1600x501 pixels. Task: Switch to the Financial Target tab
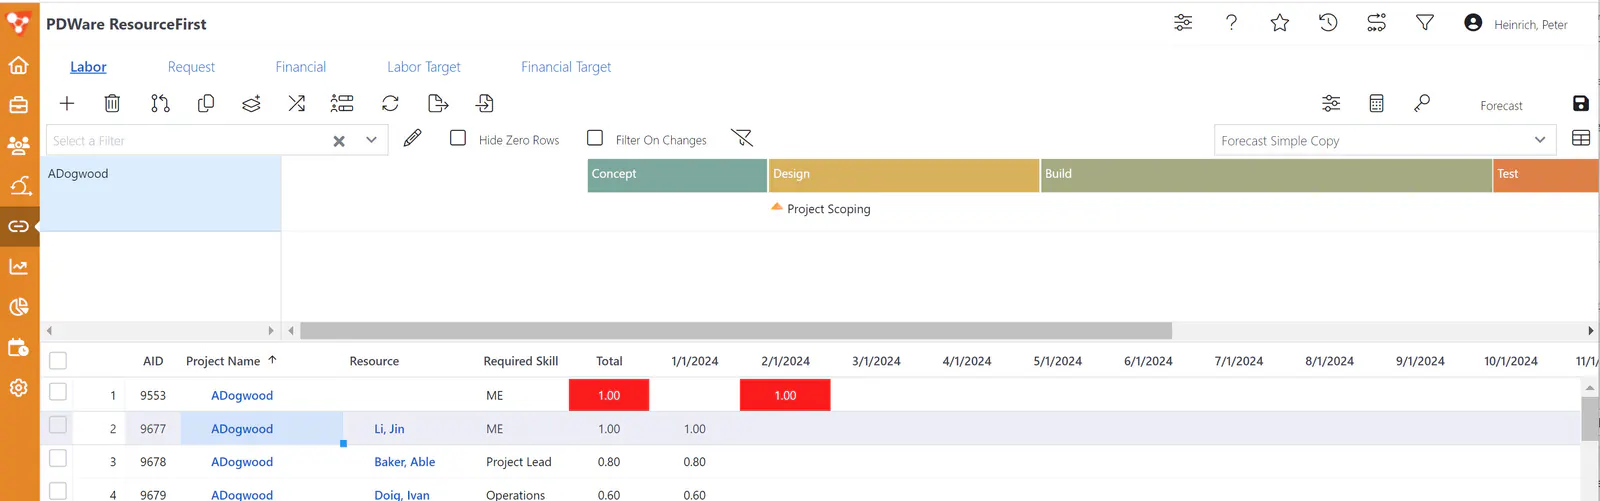(x=566, y=67)
